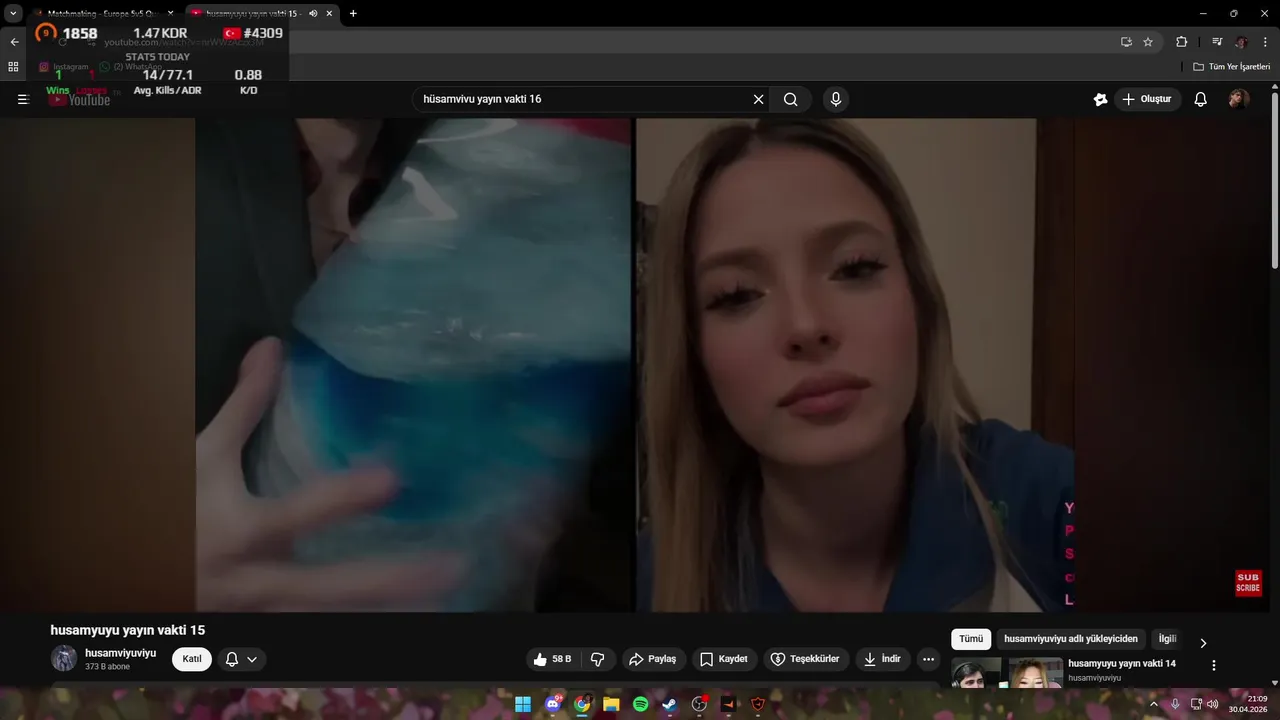Clear the YouTube search box text
Screen dimensions: 1280x720
[x=758, y=99]
